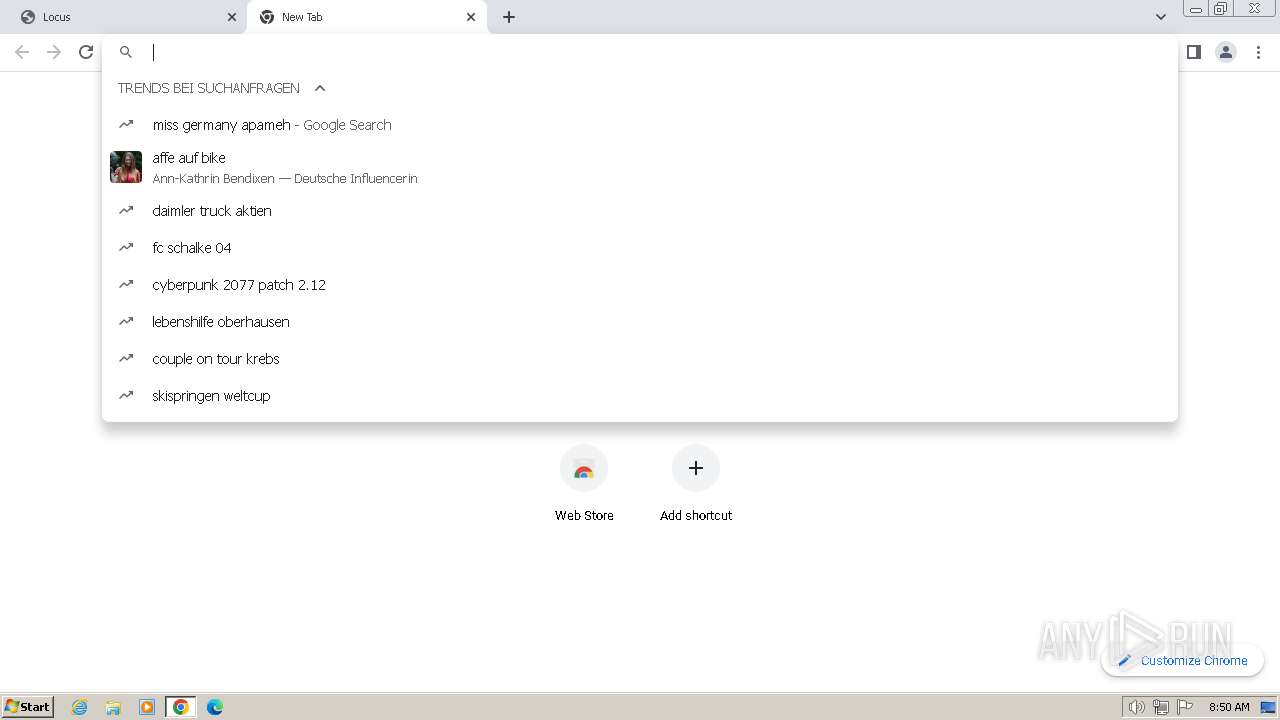Open Customize Chrome button
The height and width of the screenshot is (720, 1280).
pyautogui.click(x=1182, y=660)
